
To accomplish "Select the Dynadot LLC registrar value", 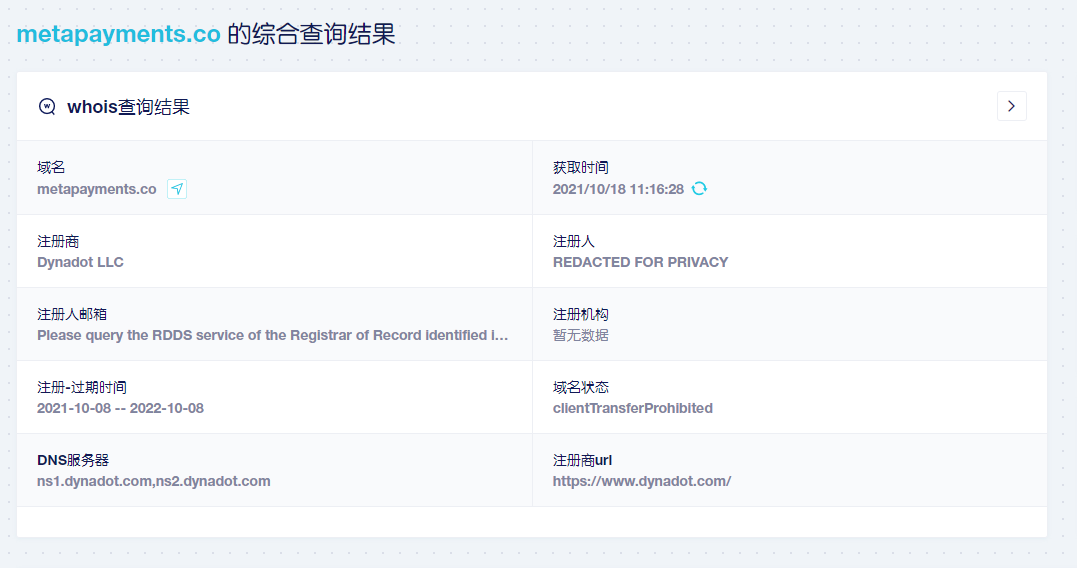I will point(80,262).
